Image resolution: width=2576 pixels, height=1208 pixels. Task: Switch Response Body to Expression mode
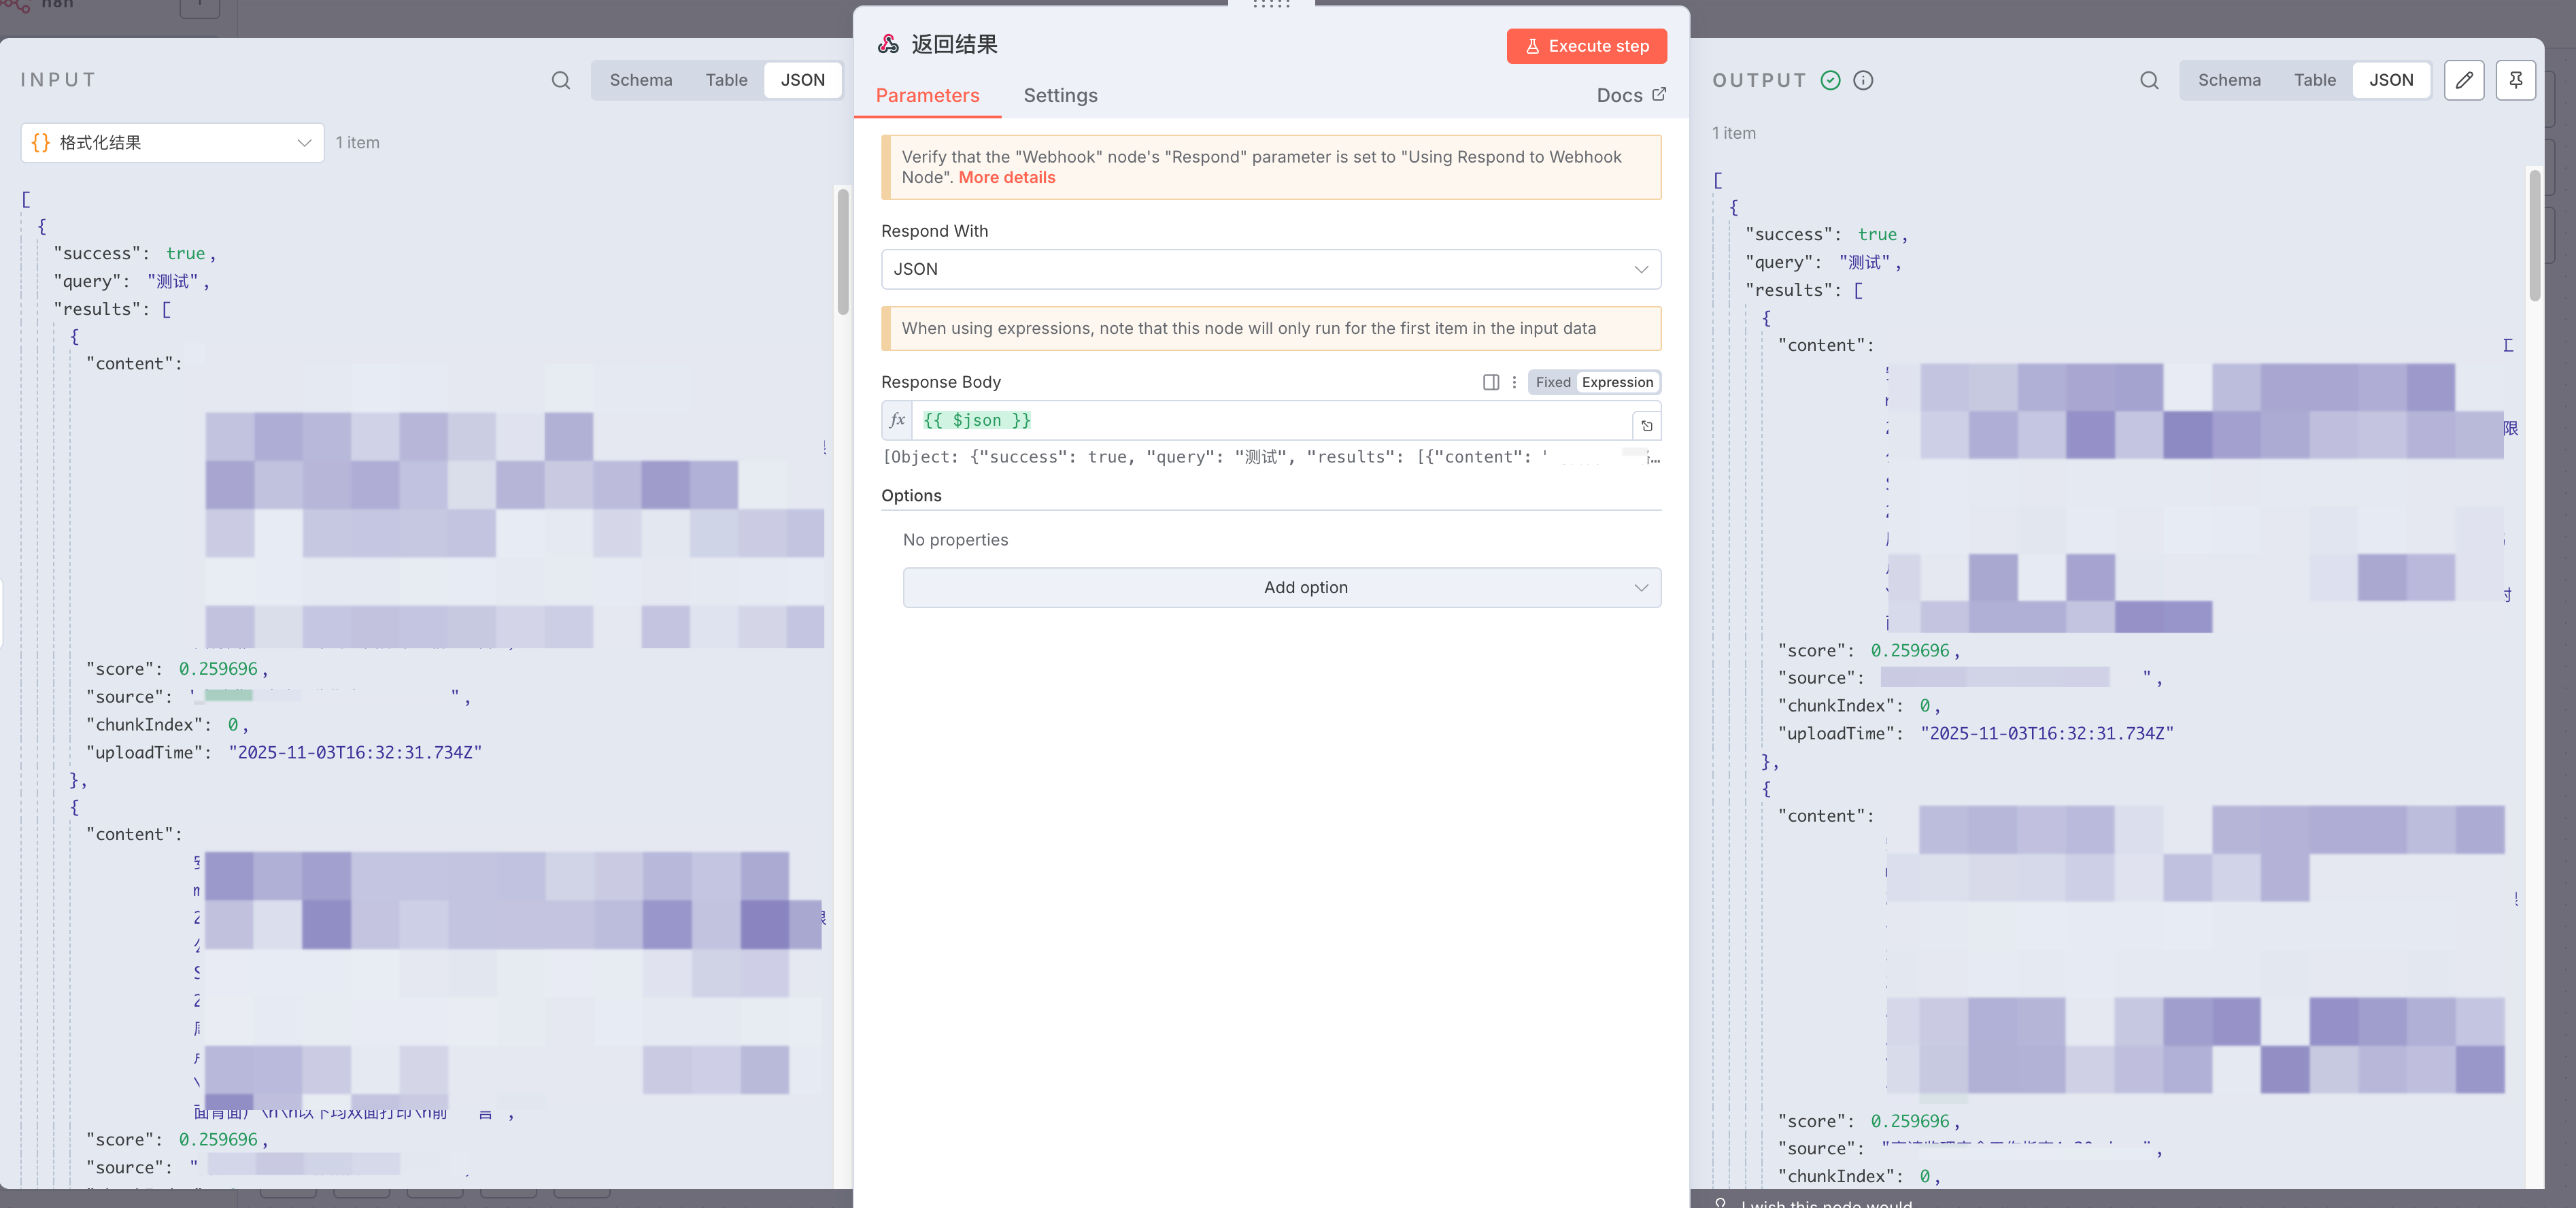click(1617, 382)
